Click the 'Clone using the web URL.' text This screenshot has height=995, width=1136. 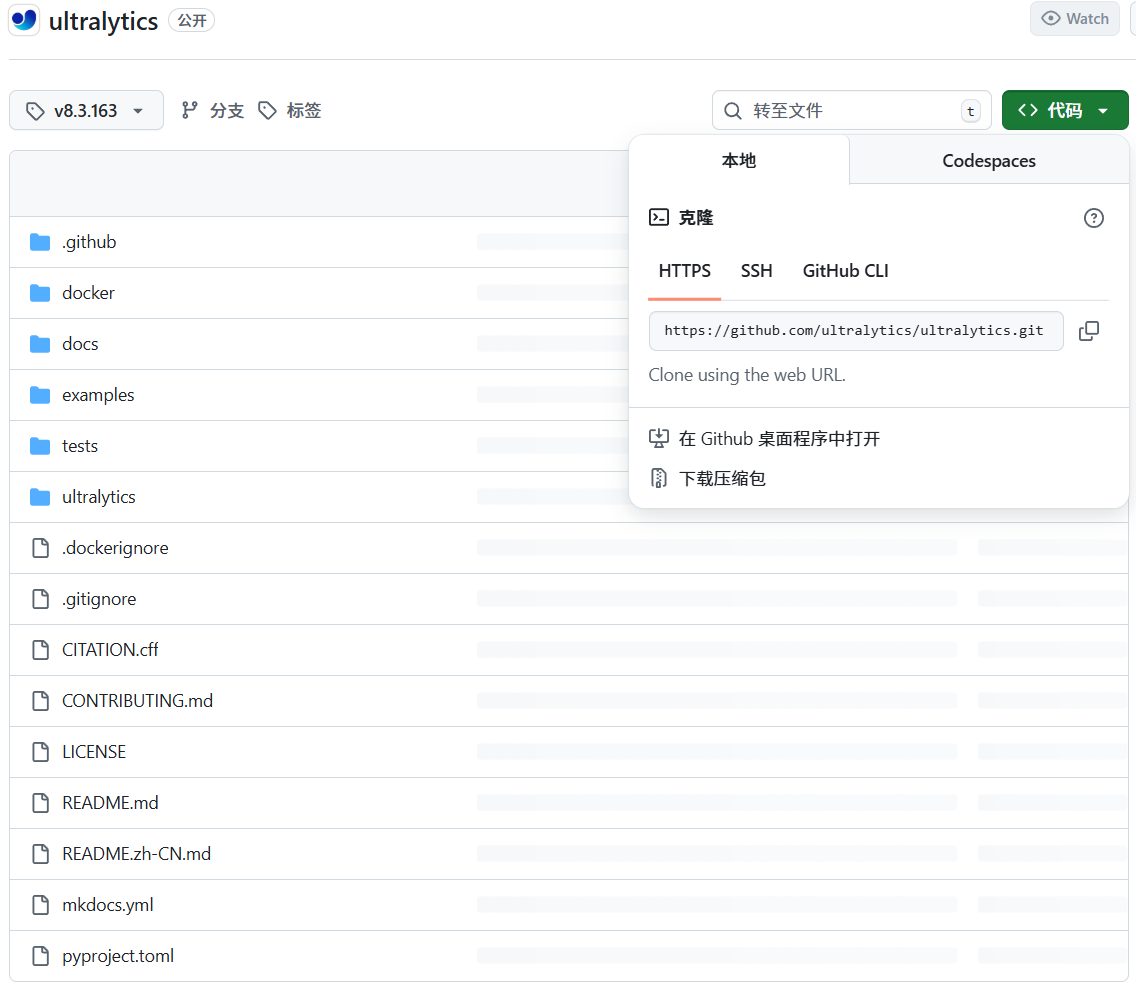point(747,375)
